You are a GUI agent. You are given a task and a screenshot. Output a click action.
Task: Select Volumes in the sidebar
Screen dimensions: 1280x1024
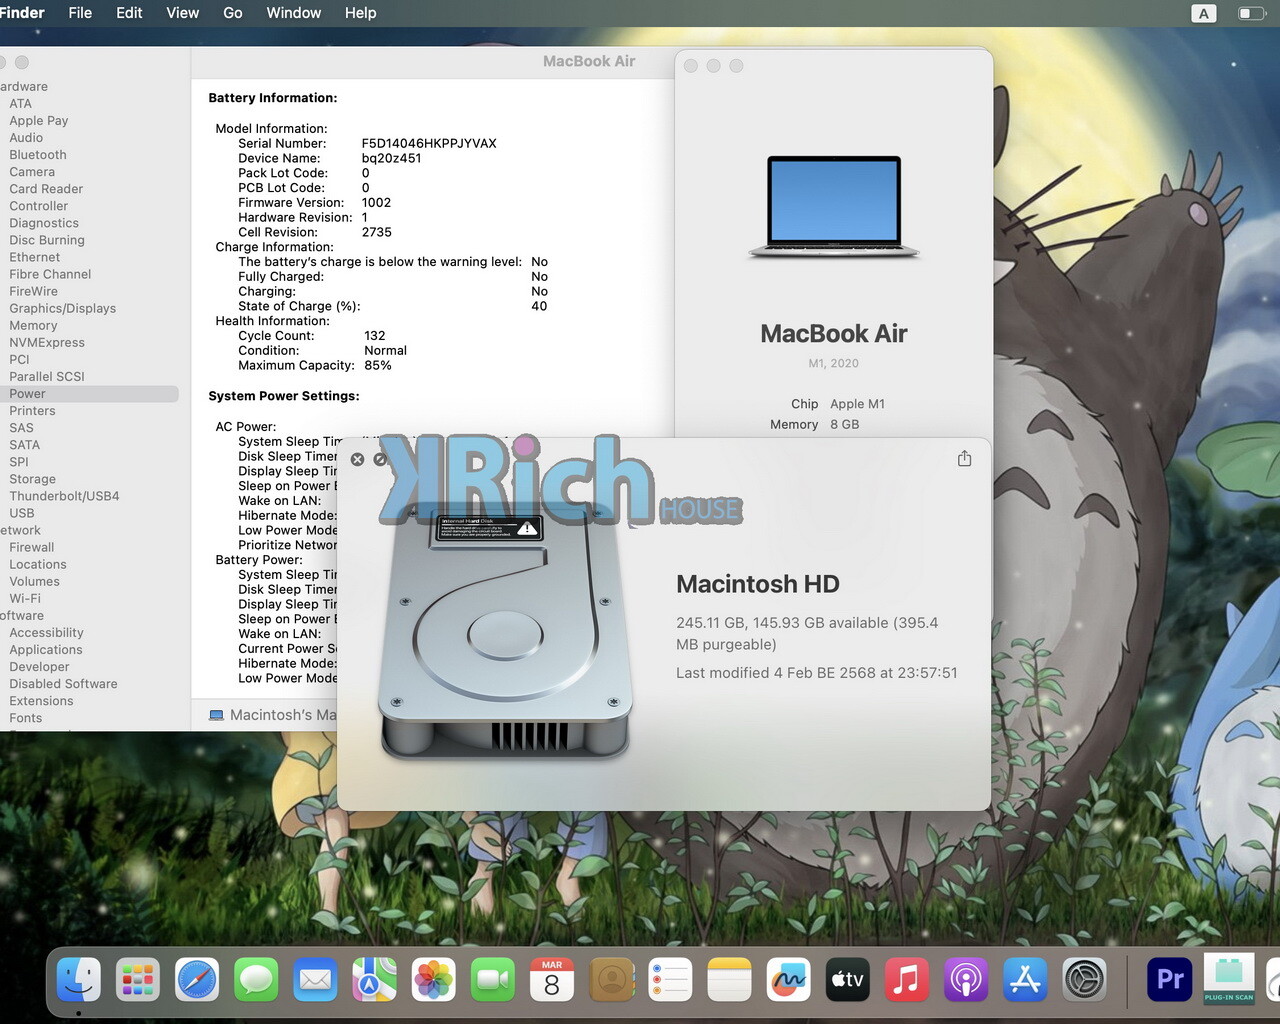click(x=34, y=581)
